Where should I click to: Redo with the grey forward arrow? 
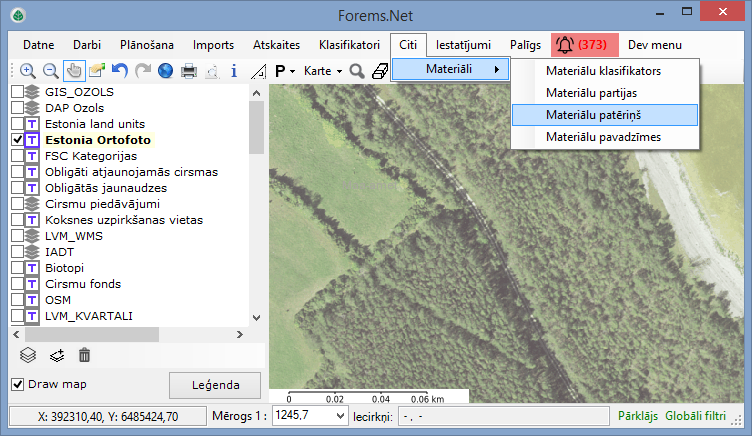point(142,71)
